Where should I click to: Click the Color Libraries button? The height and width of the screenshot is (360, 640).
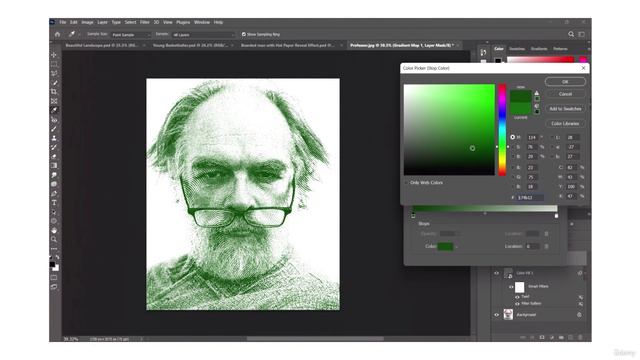click(x=565, y=123)
